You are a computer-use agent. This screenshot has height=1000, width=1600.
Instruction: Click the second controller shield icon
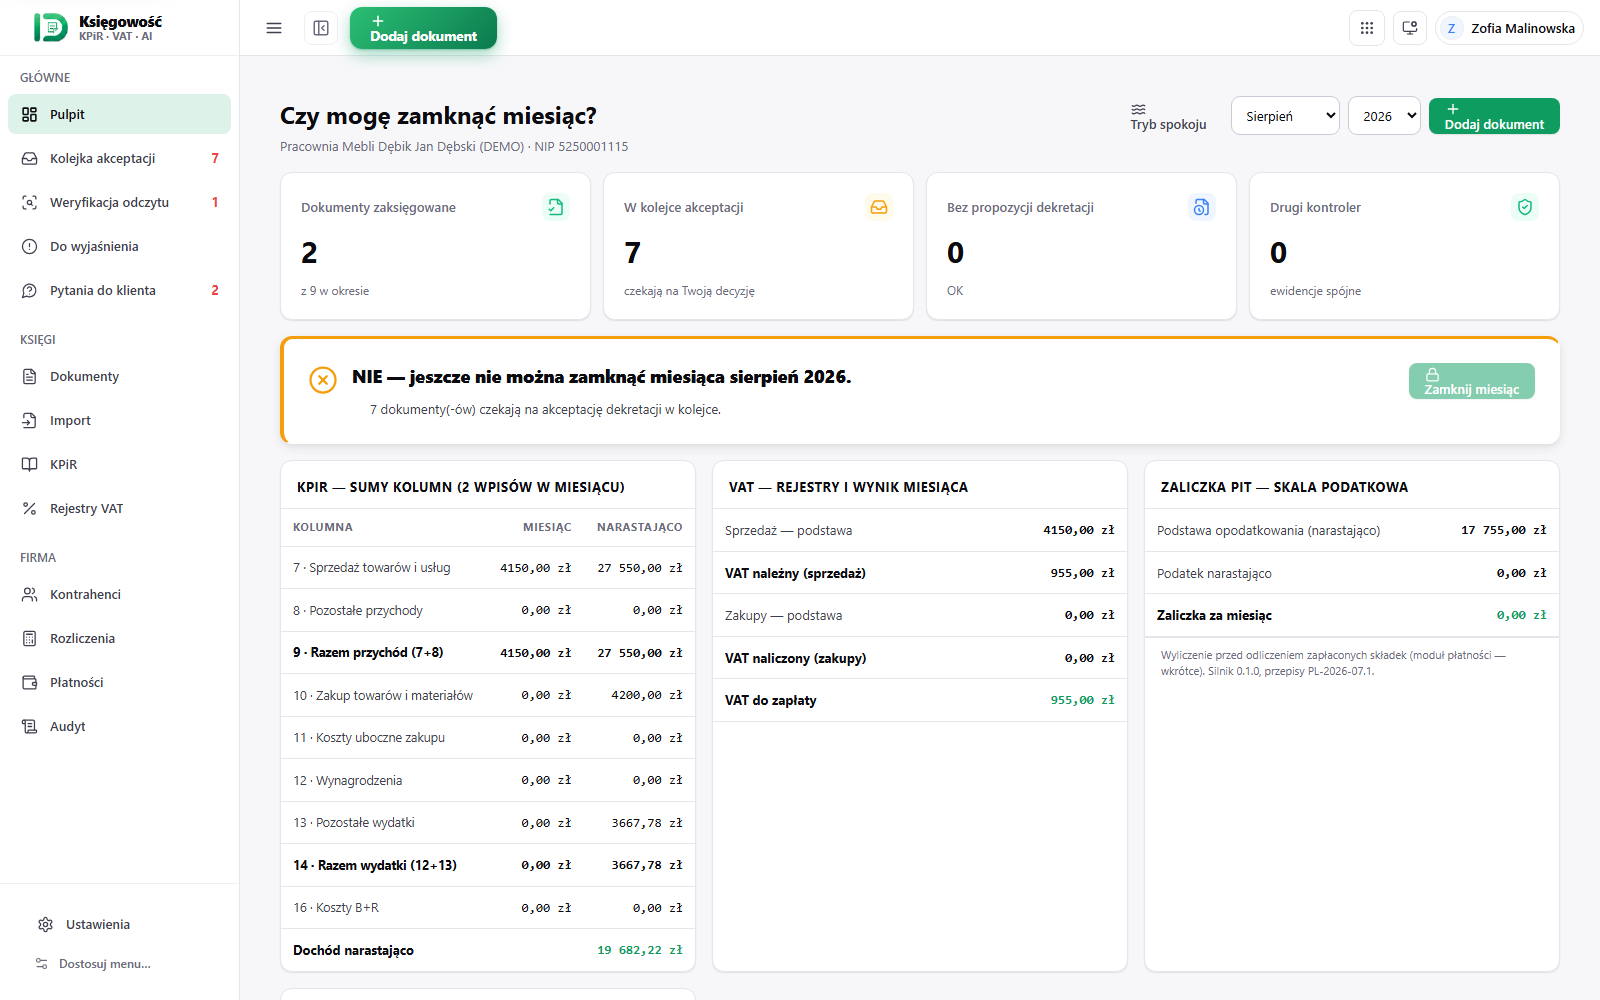pos(1525,207)
